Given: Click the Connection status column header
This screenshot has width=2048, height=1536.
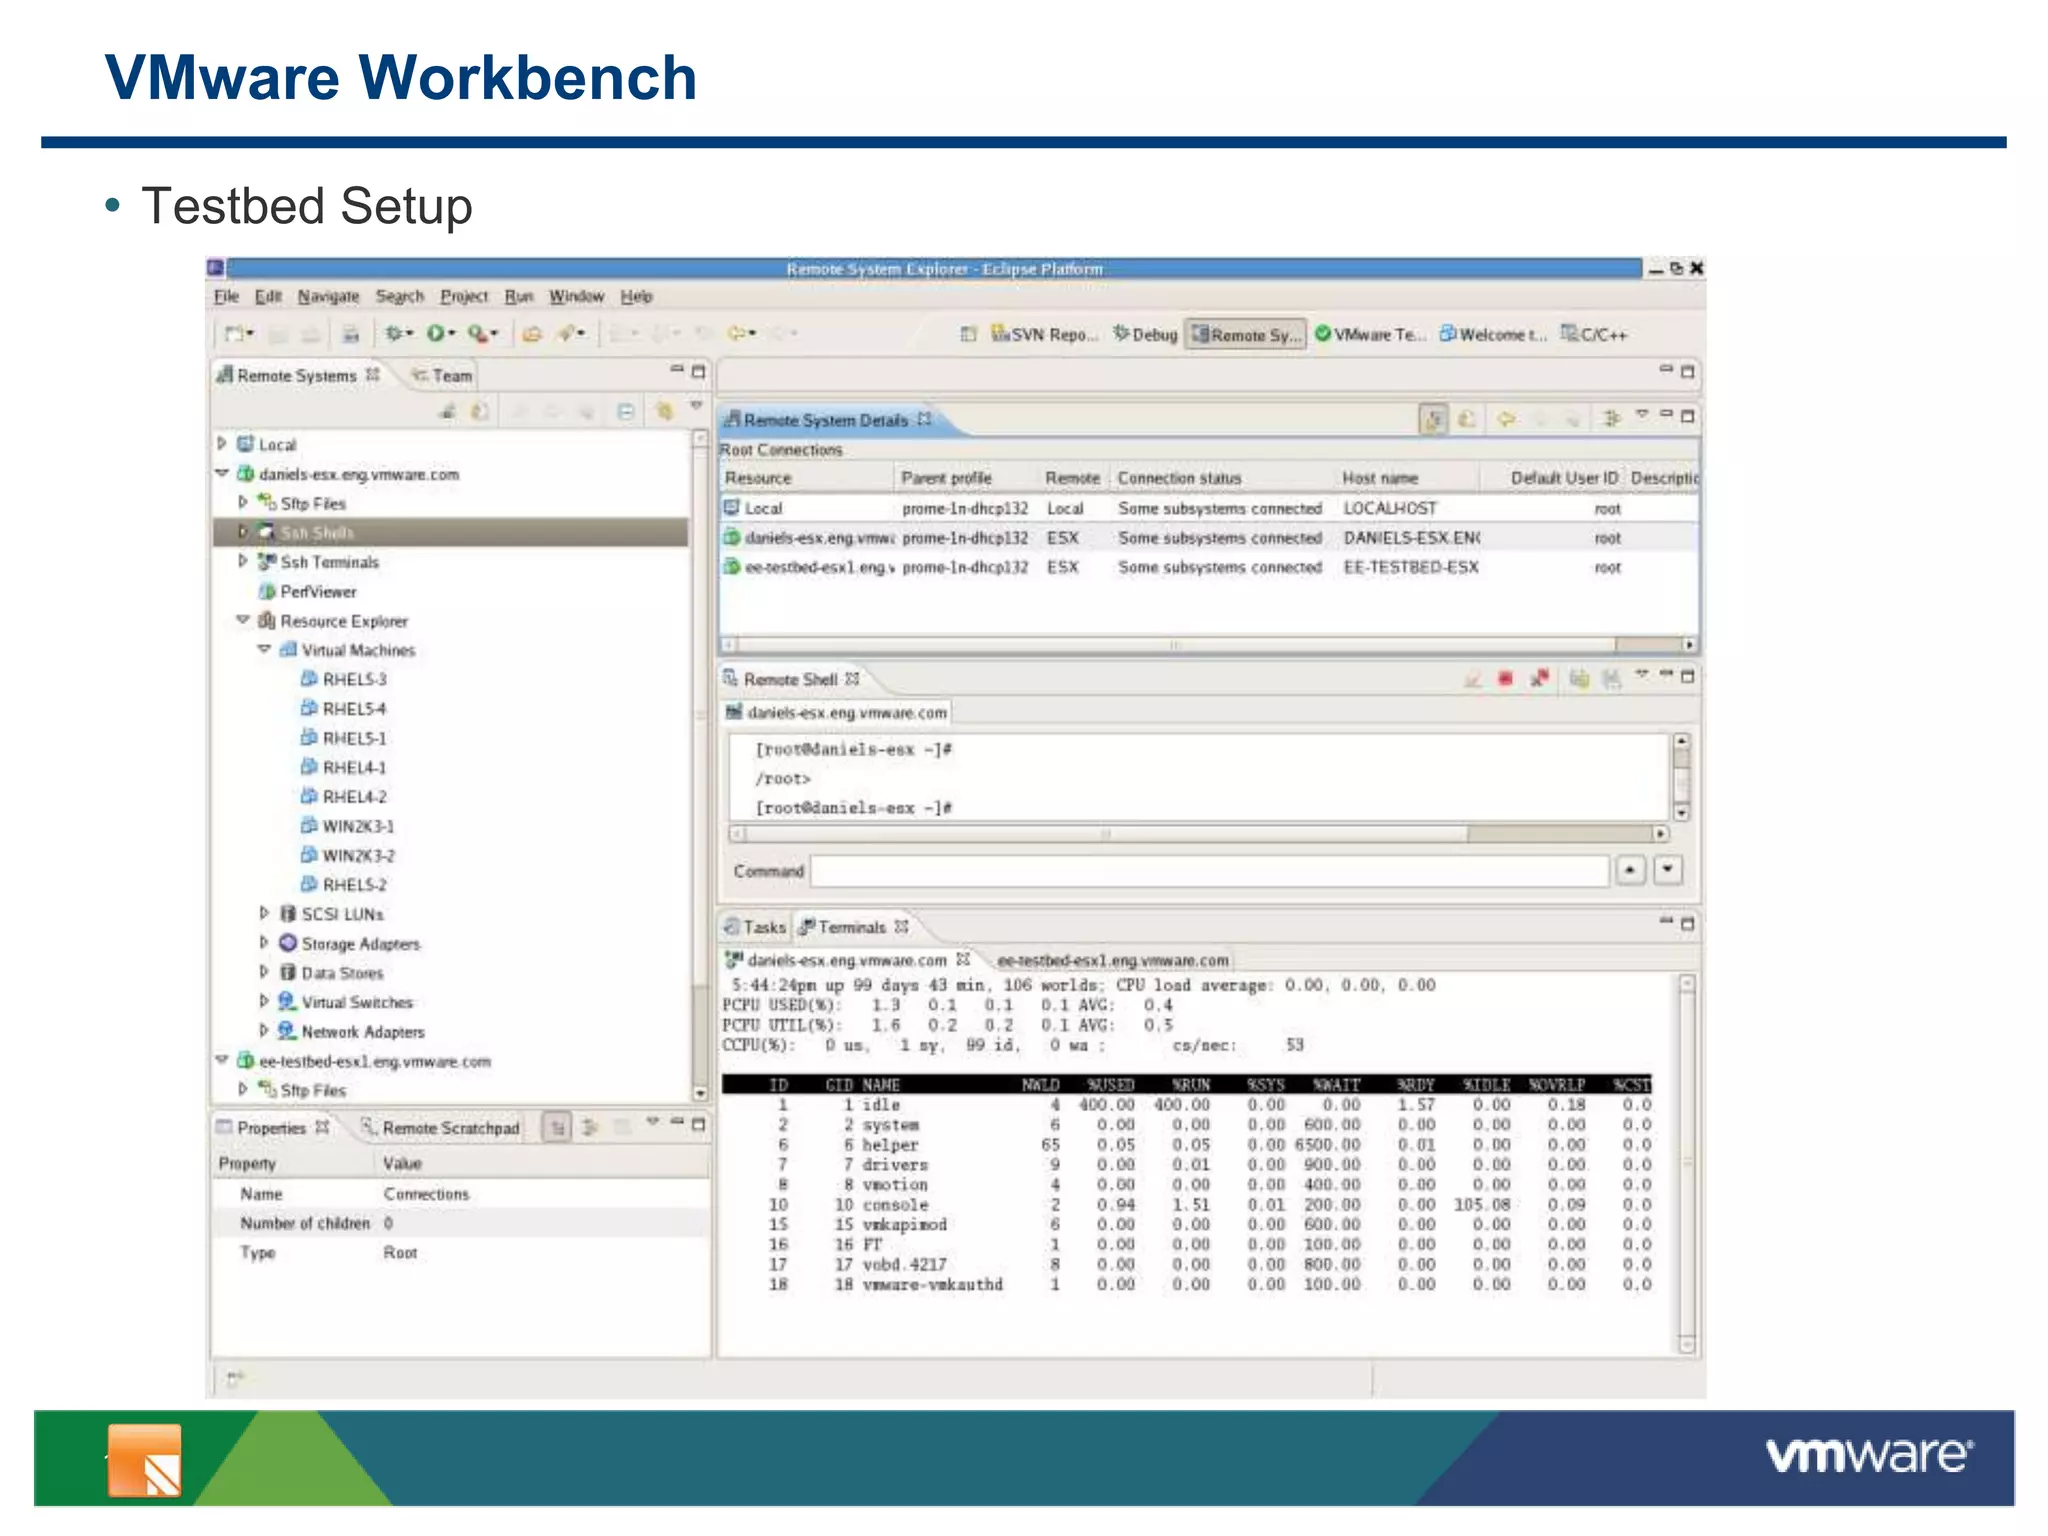Looking at the screenshot, I should click(1224, 478).
